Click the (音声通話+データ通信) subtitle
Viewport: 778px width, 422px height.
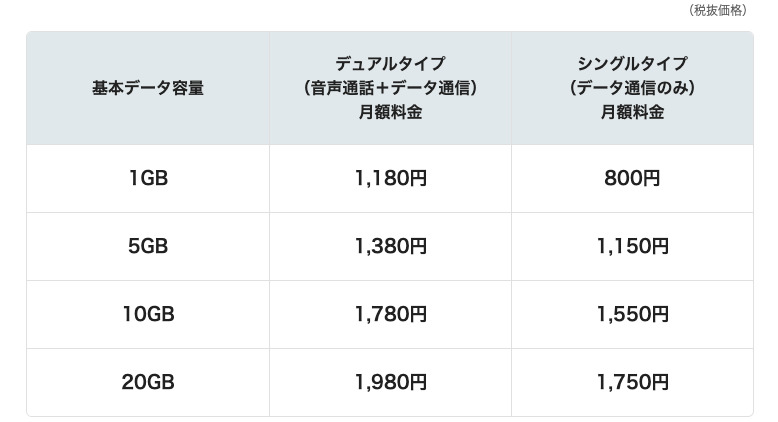[390, 88]
